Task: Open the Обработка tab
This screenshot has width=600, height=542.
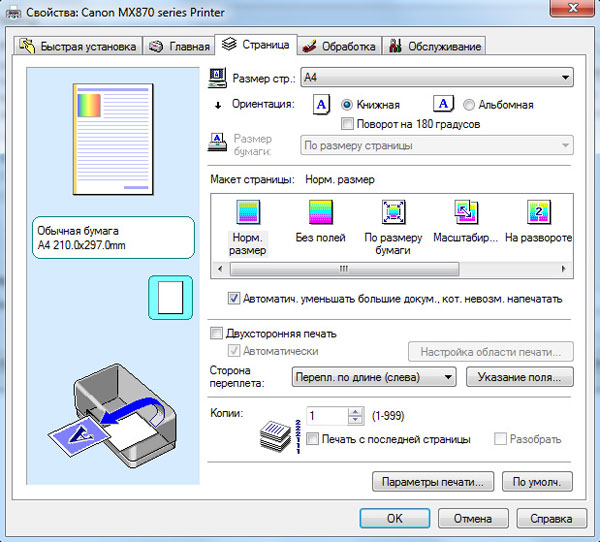Action: pyautogui.click(x=339, y=46)
